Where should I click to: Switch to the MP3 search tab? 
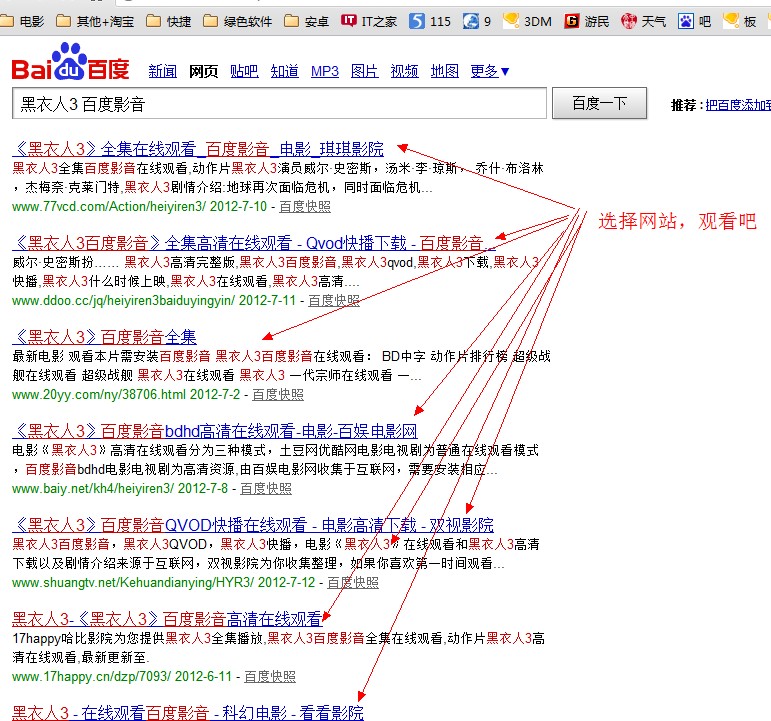pos(325,71)
